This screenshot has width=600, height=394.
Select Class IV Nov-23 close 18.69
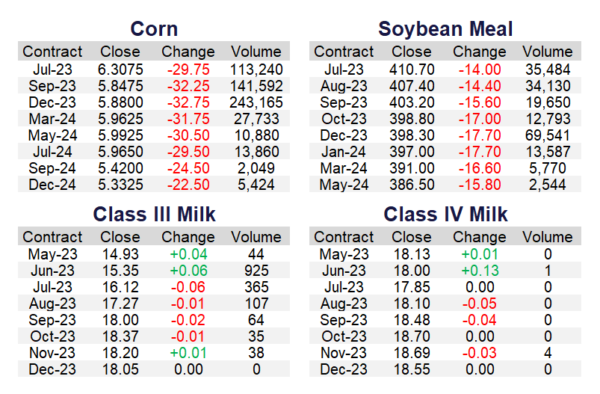[x=412, y=353]
